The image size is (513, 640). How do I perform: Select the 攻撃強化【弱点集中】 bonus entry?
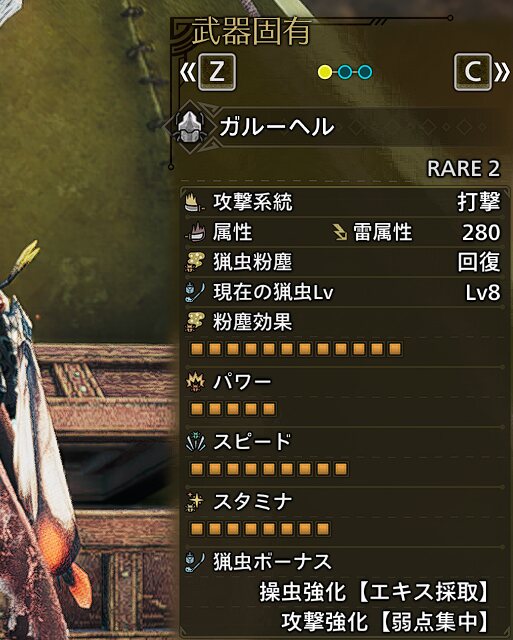[385, 622]
